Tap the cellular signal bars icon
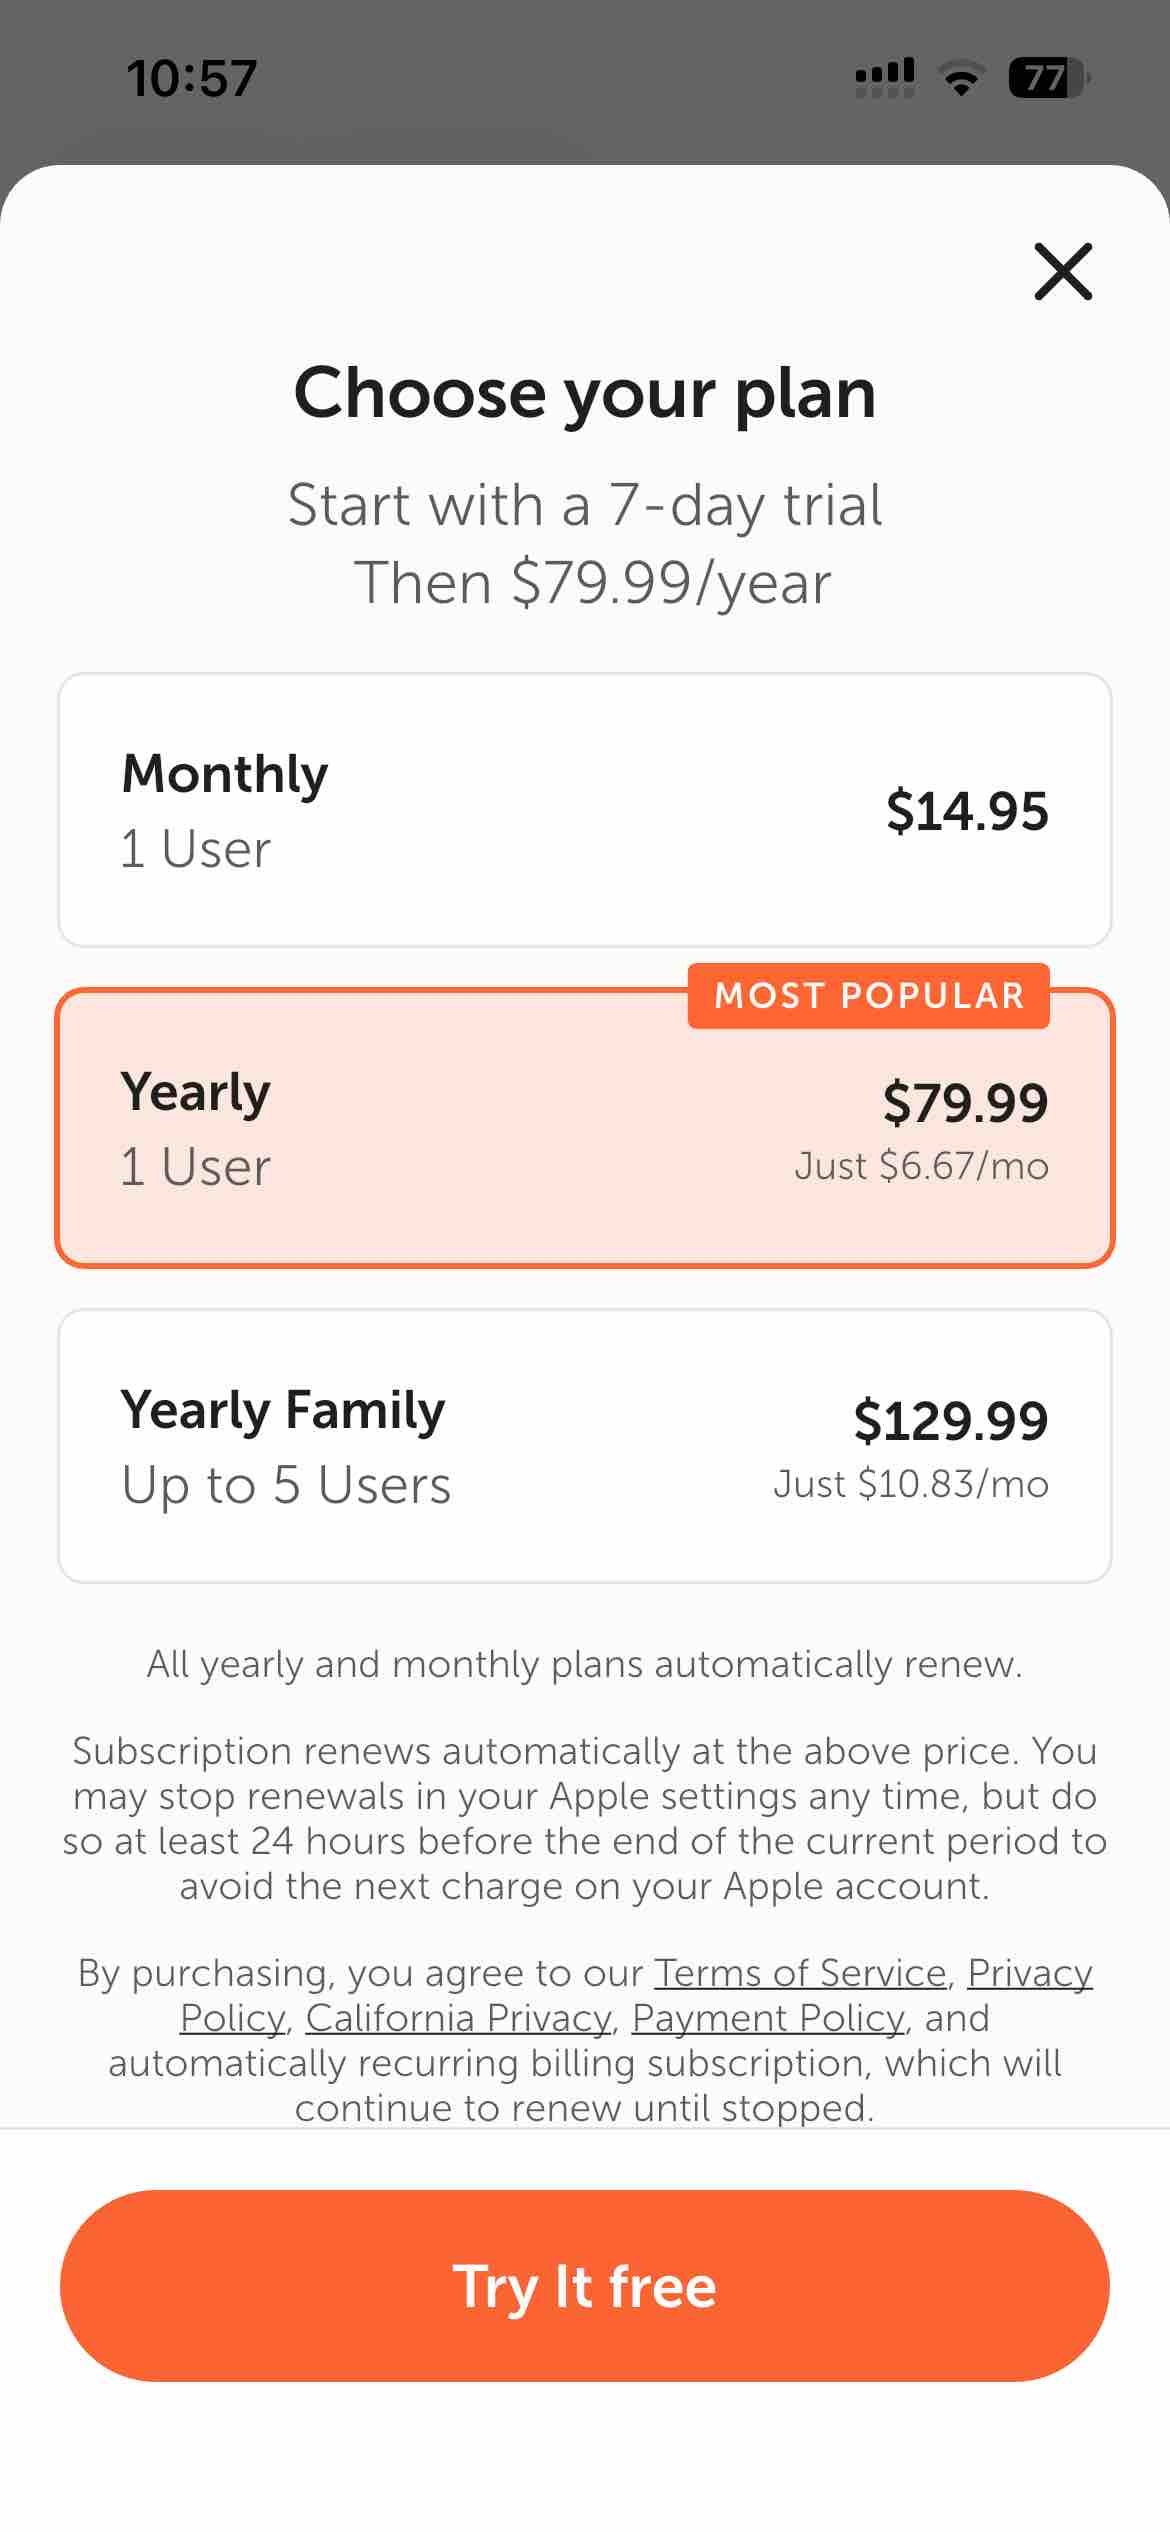 pos(885,78)
